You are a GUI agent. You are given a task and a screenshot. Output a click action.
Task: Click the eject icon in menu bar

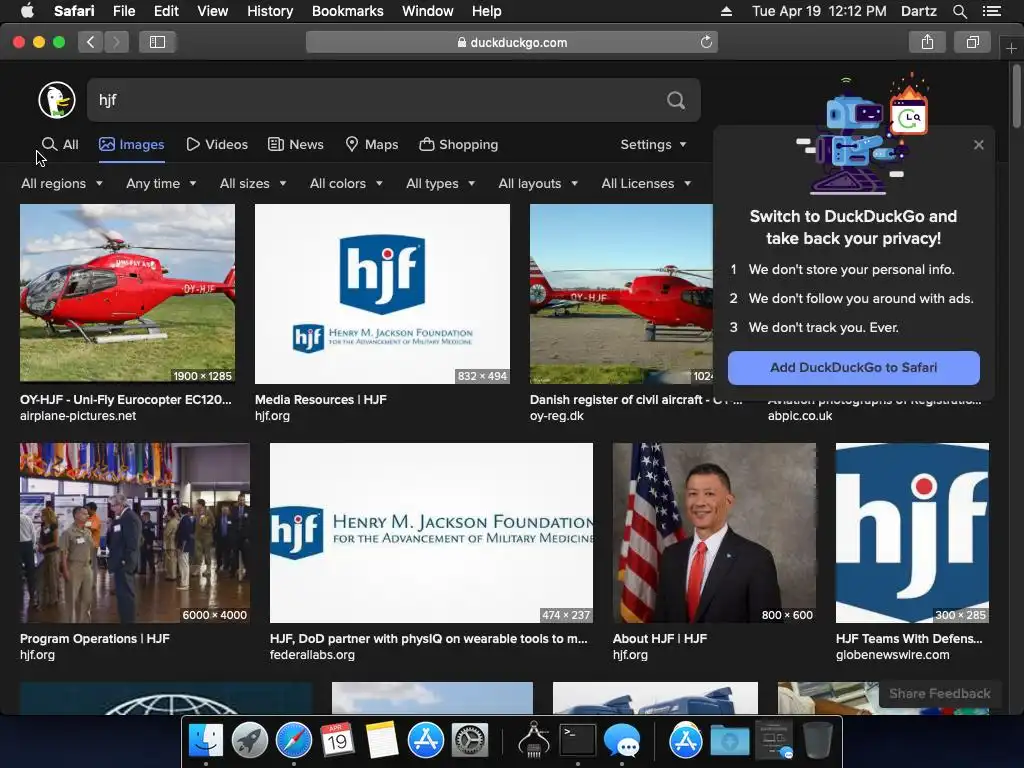726,11
